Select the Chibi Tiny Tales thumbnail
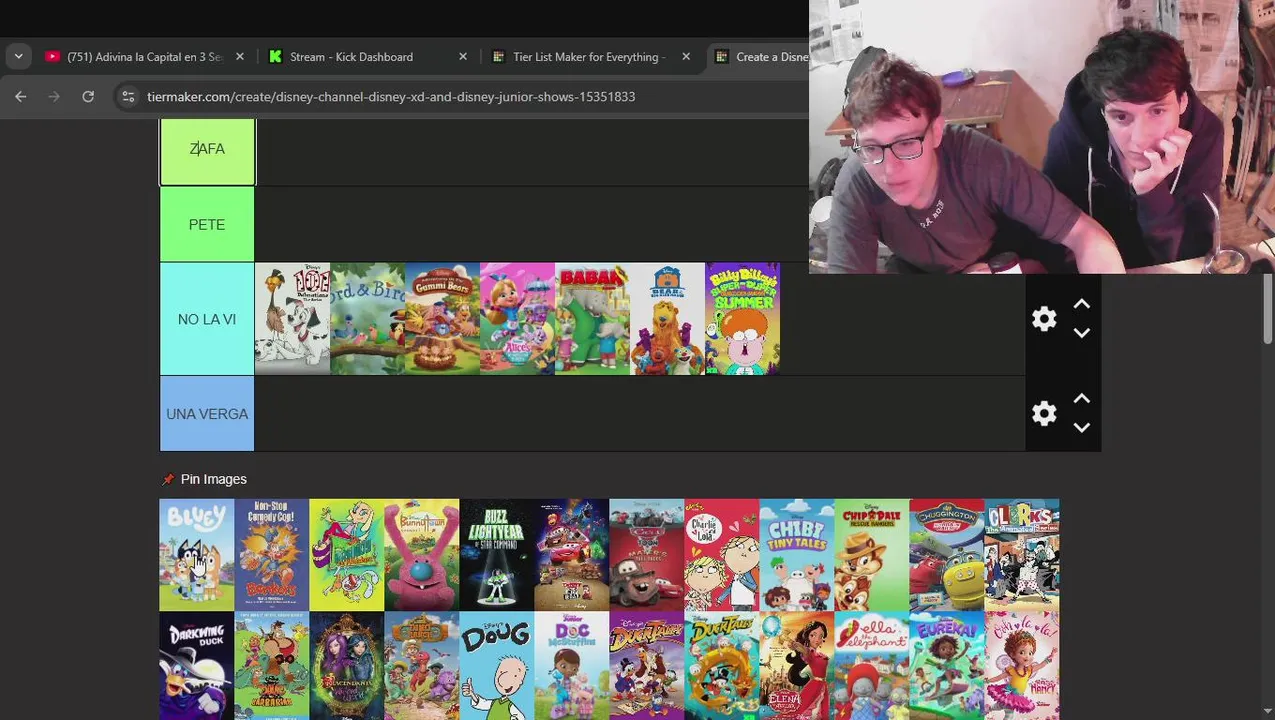1275x720 pixels. tap(797, 555)
